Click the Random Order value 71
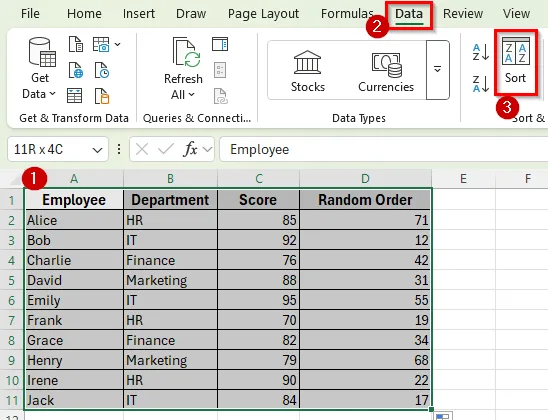Image resolution: width=548 pixels, height=420 pixels. (x=366, y=220)
